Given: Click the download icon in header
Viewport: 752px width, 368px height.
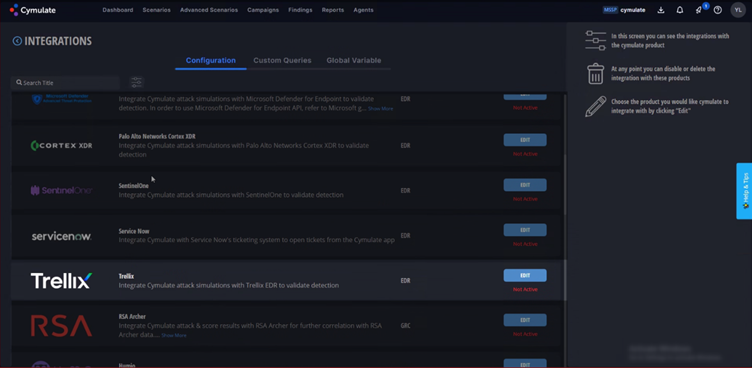Looking at the screenshot, I should pyautogui.click(x=661, y=10).
